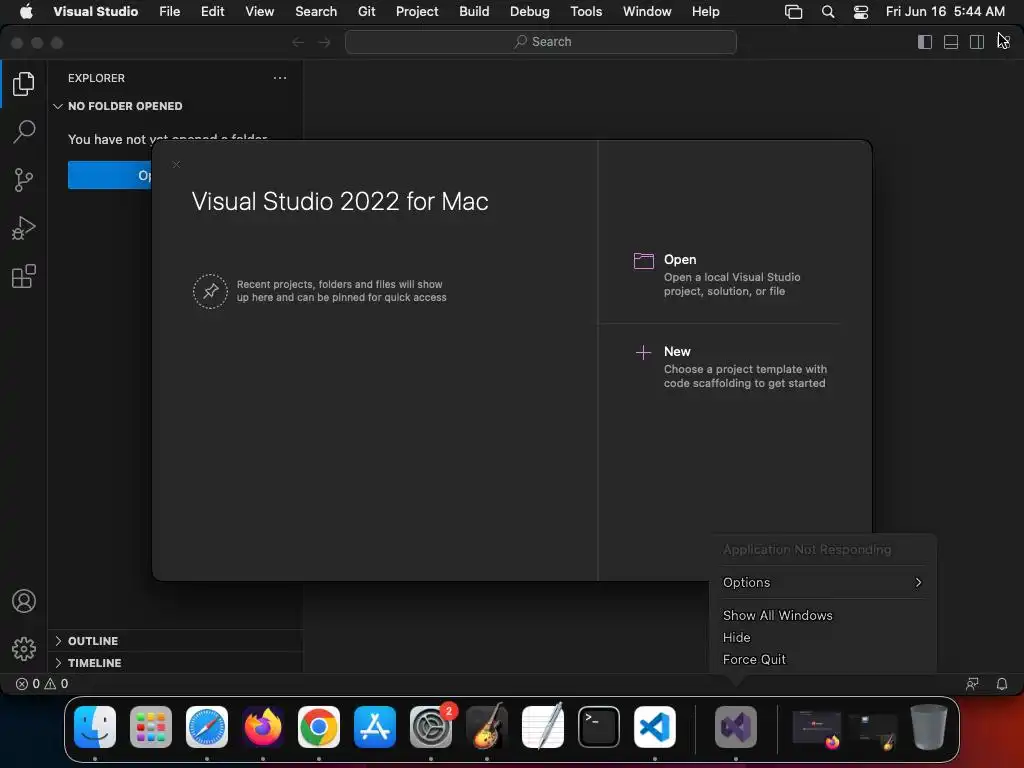Click the pin icon for recent projects
This screenshot has height=768, width=1024.
tap(210, 291)
